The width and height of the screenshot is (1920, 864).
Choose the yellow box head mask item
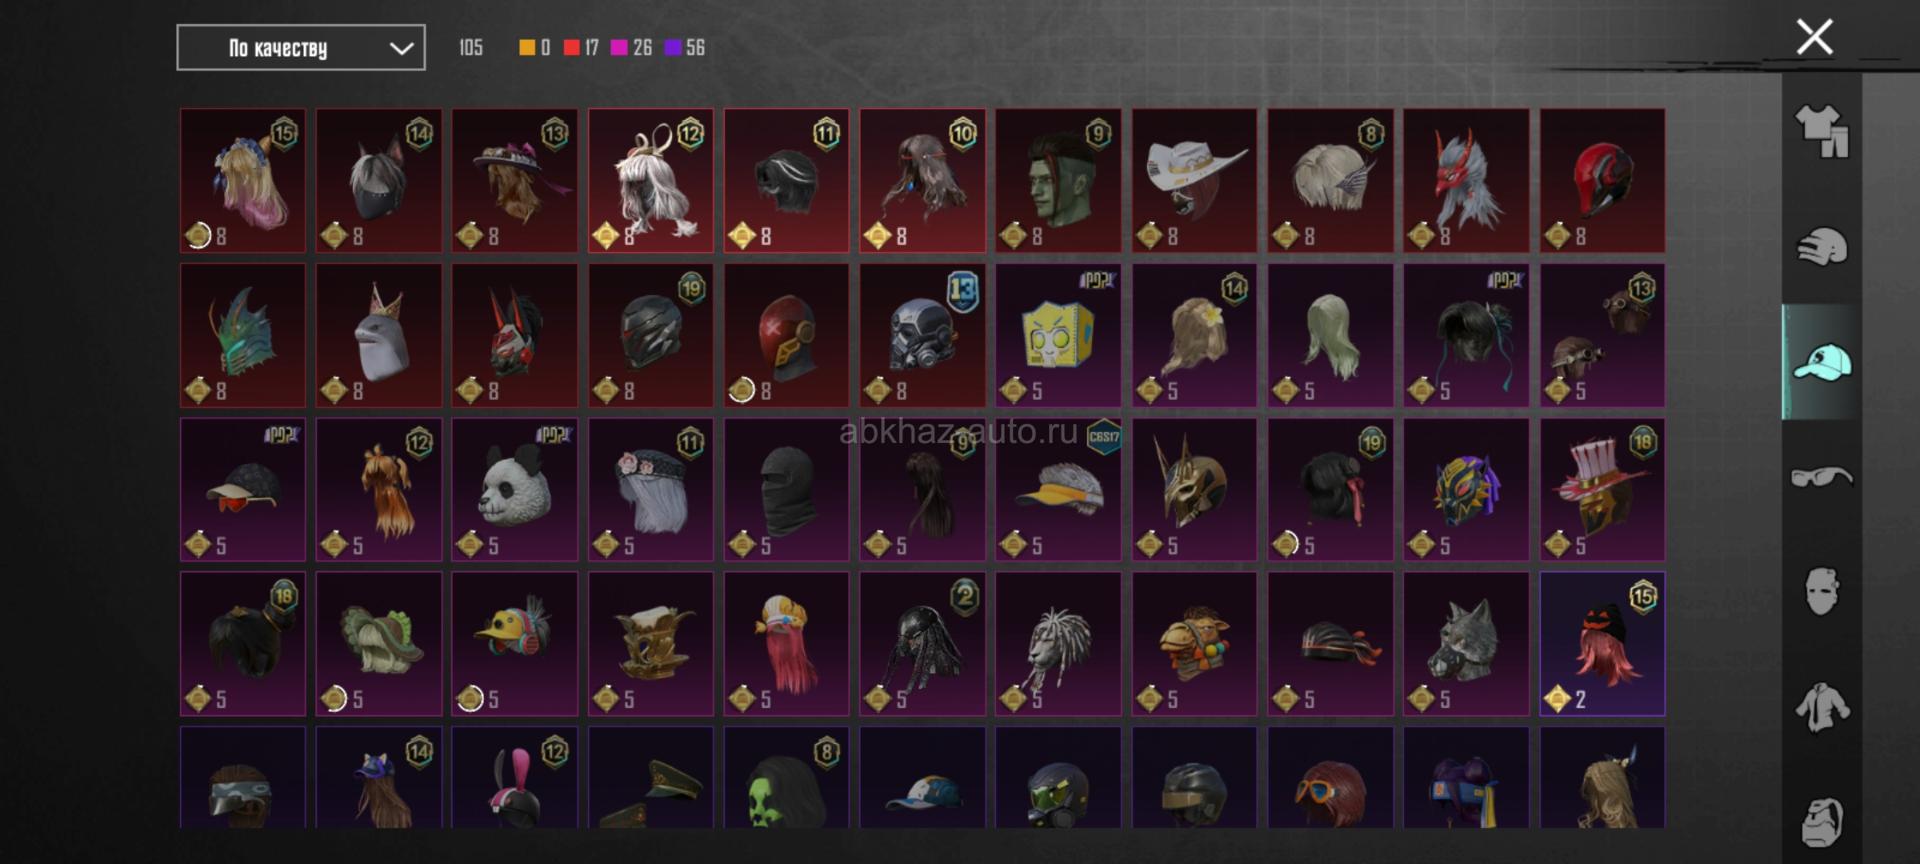click(x=1058, y=335)
